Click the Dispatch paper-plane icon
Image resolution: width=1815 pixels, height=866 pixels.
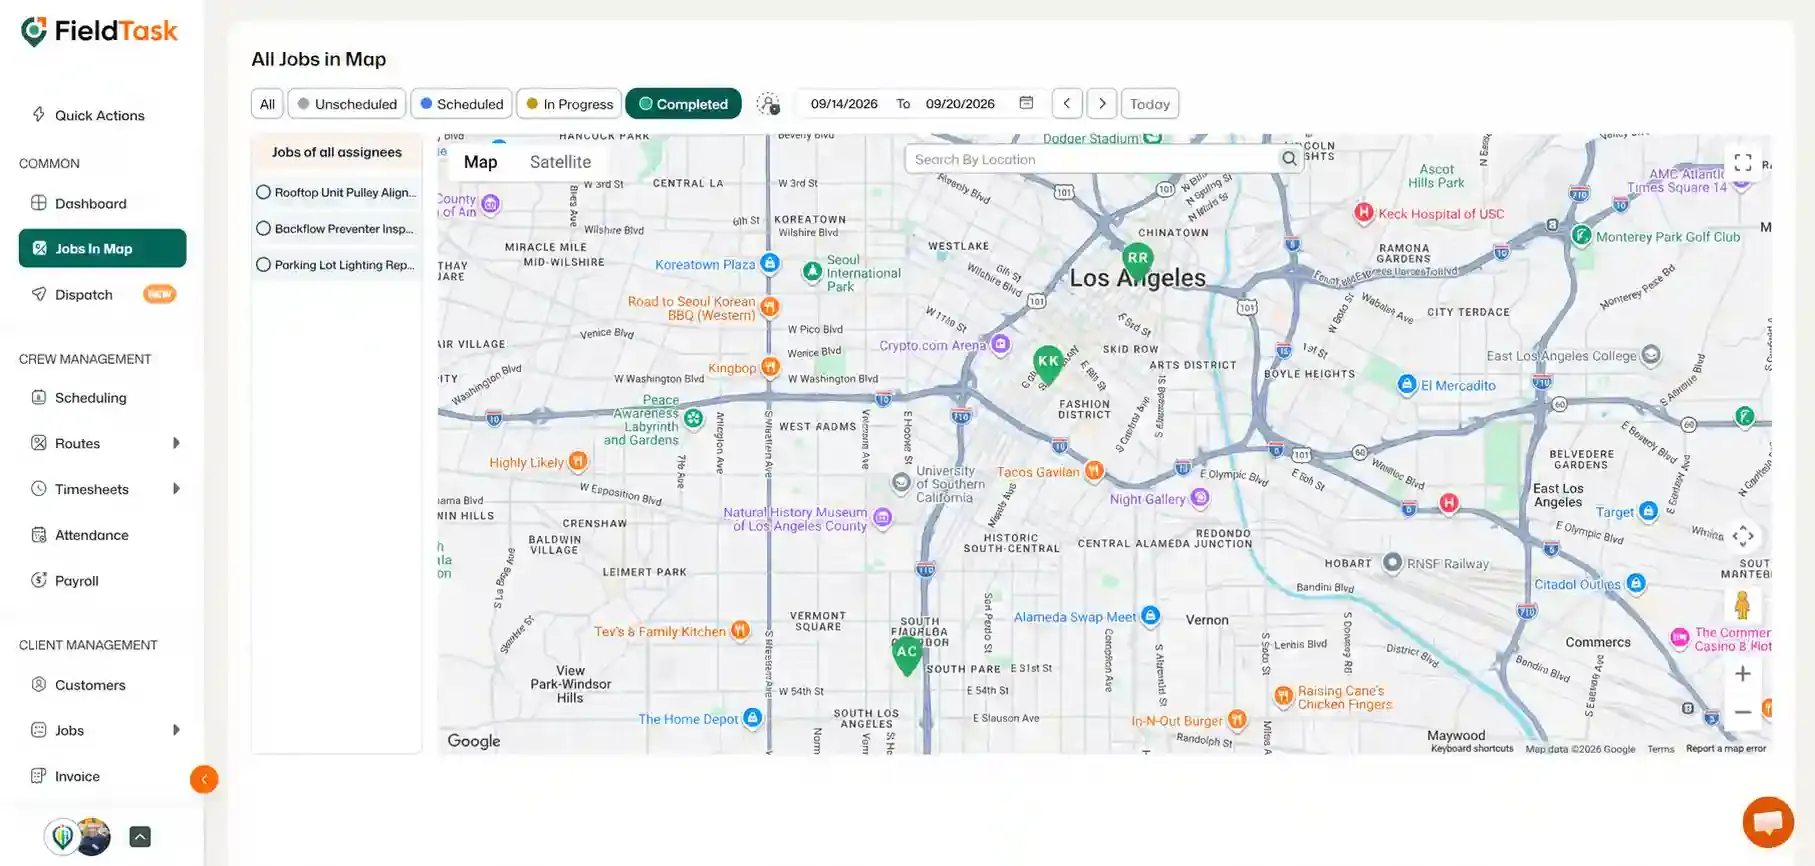pyautogui.click(x=39, y=294)
